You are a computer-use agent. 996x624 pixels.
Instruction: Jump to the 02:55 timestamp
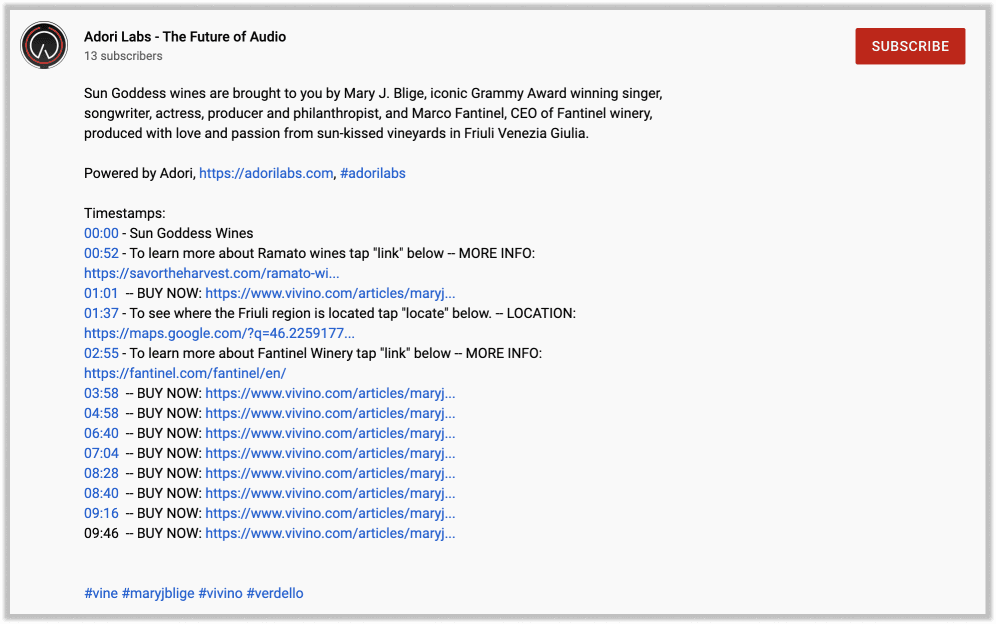click(x=101, y=353)
